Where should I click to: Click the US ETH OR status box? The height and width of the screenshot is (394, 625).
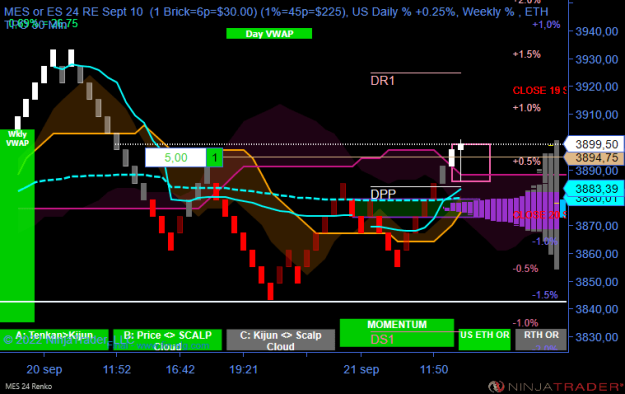(484, 340)
